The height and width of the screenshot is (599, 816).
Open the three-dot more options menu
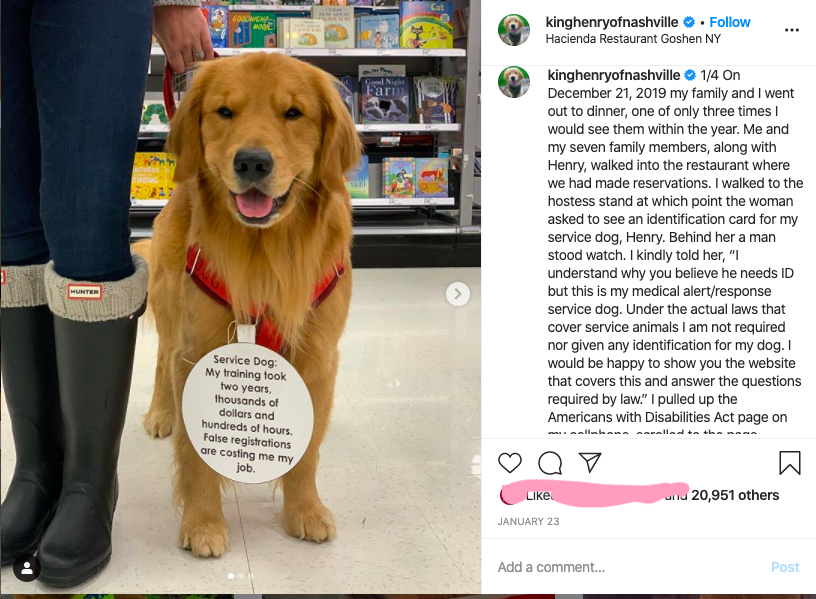click(792, 30)
